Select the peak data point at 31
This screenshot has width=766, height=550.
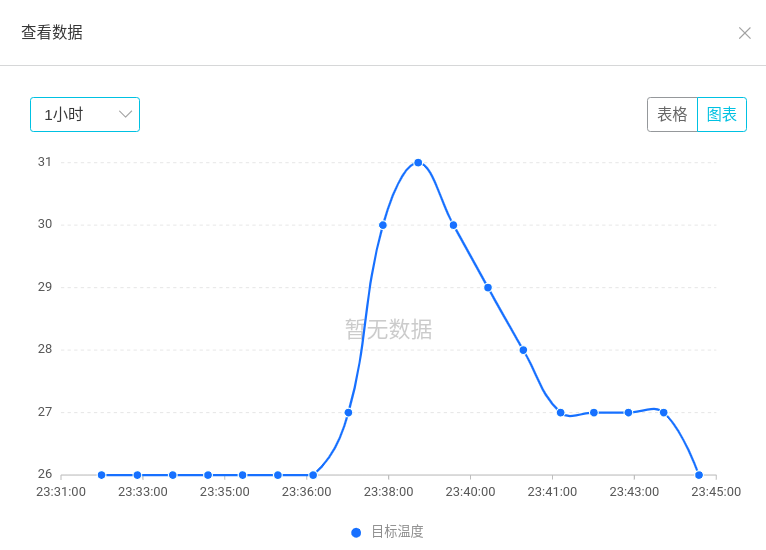(418, 163)
